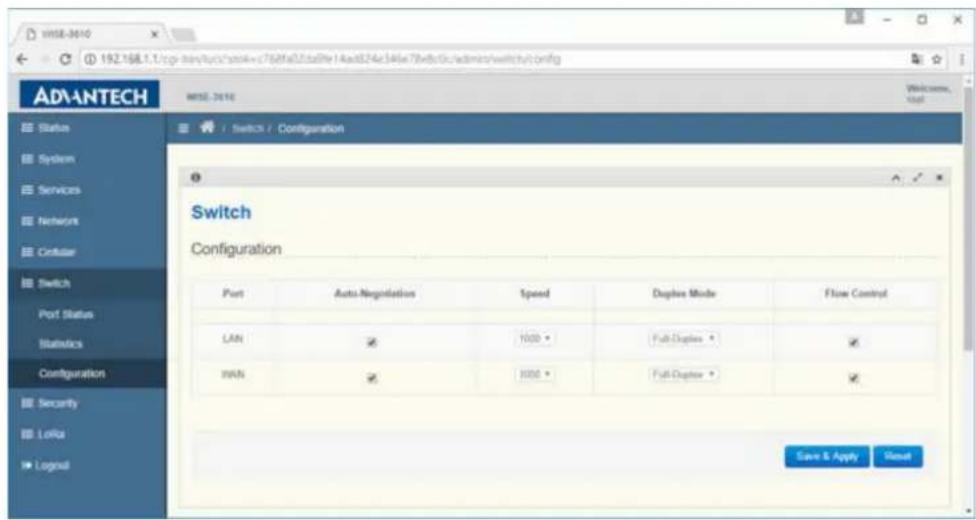This screenshot has width=976, height=520.
Task: Expand panel to fullscreen icon
Action: (x=917, y=177)
